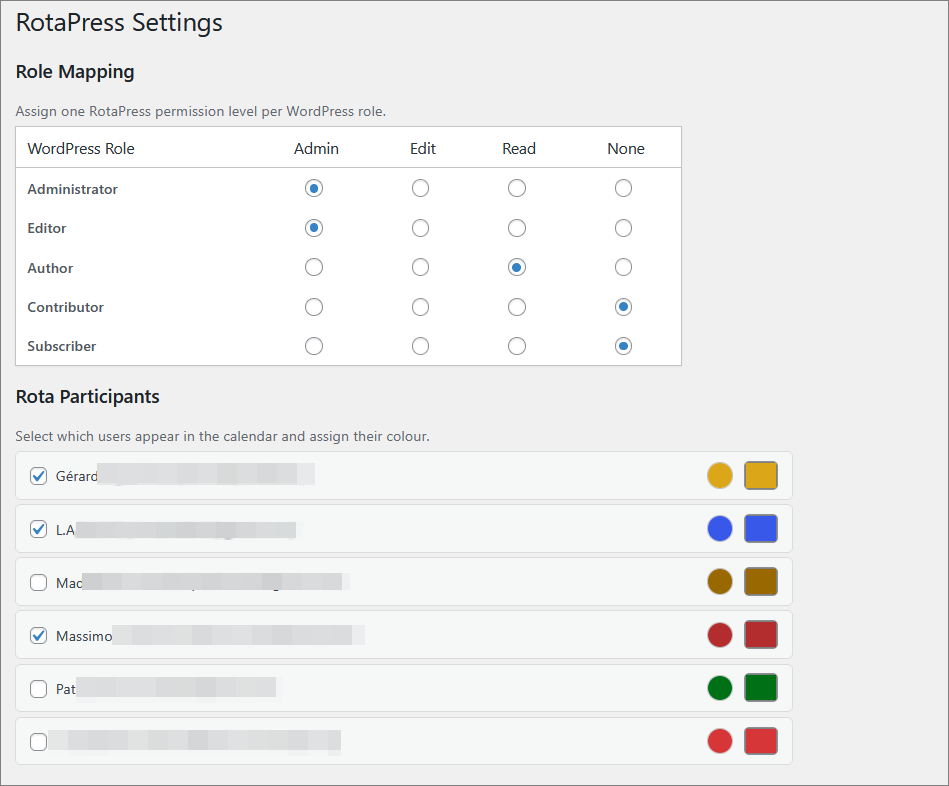This screenshot has width=949, height=786.
Task: Select Admin permission for Author role
Action: (x=314, y=267)
